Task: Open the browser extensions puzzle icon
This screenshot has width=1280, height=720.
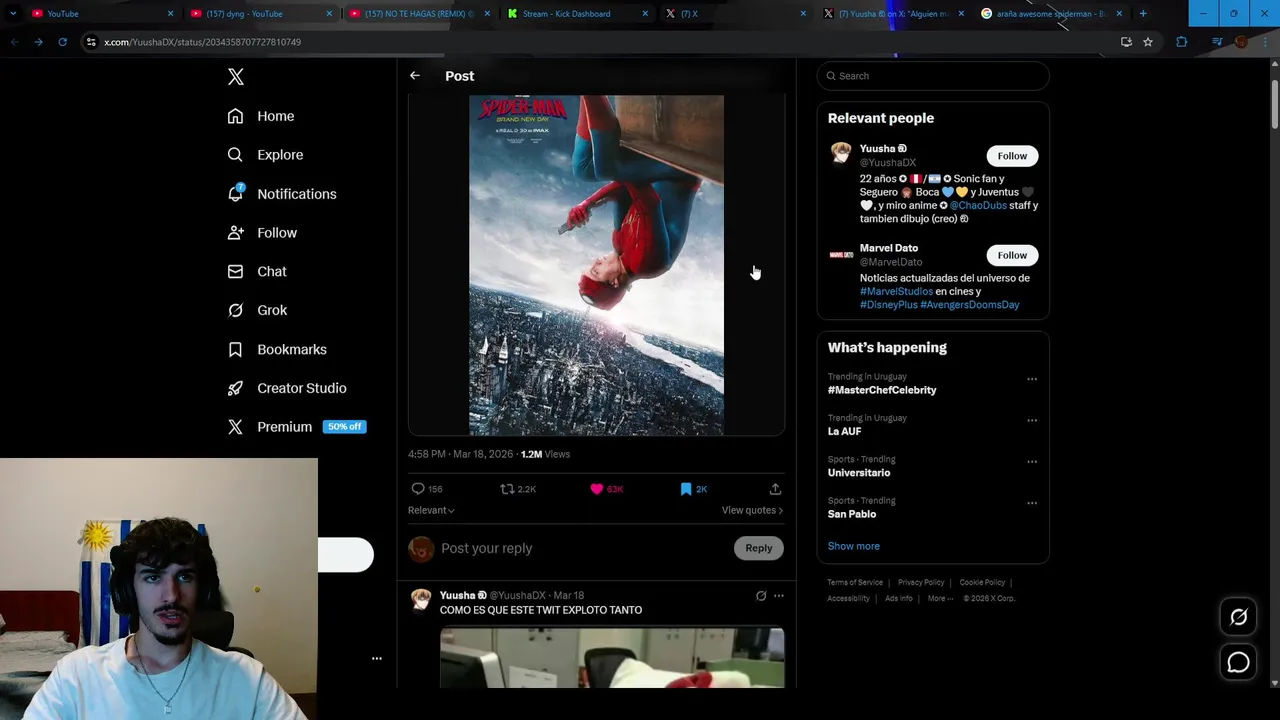Action: click(x=1182, y=42)
